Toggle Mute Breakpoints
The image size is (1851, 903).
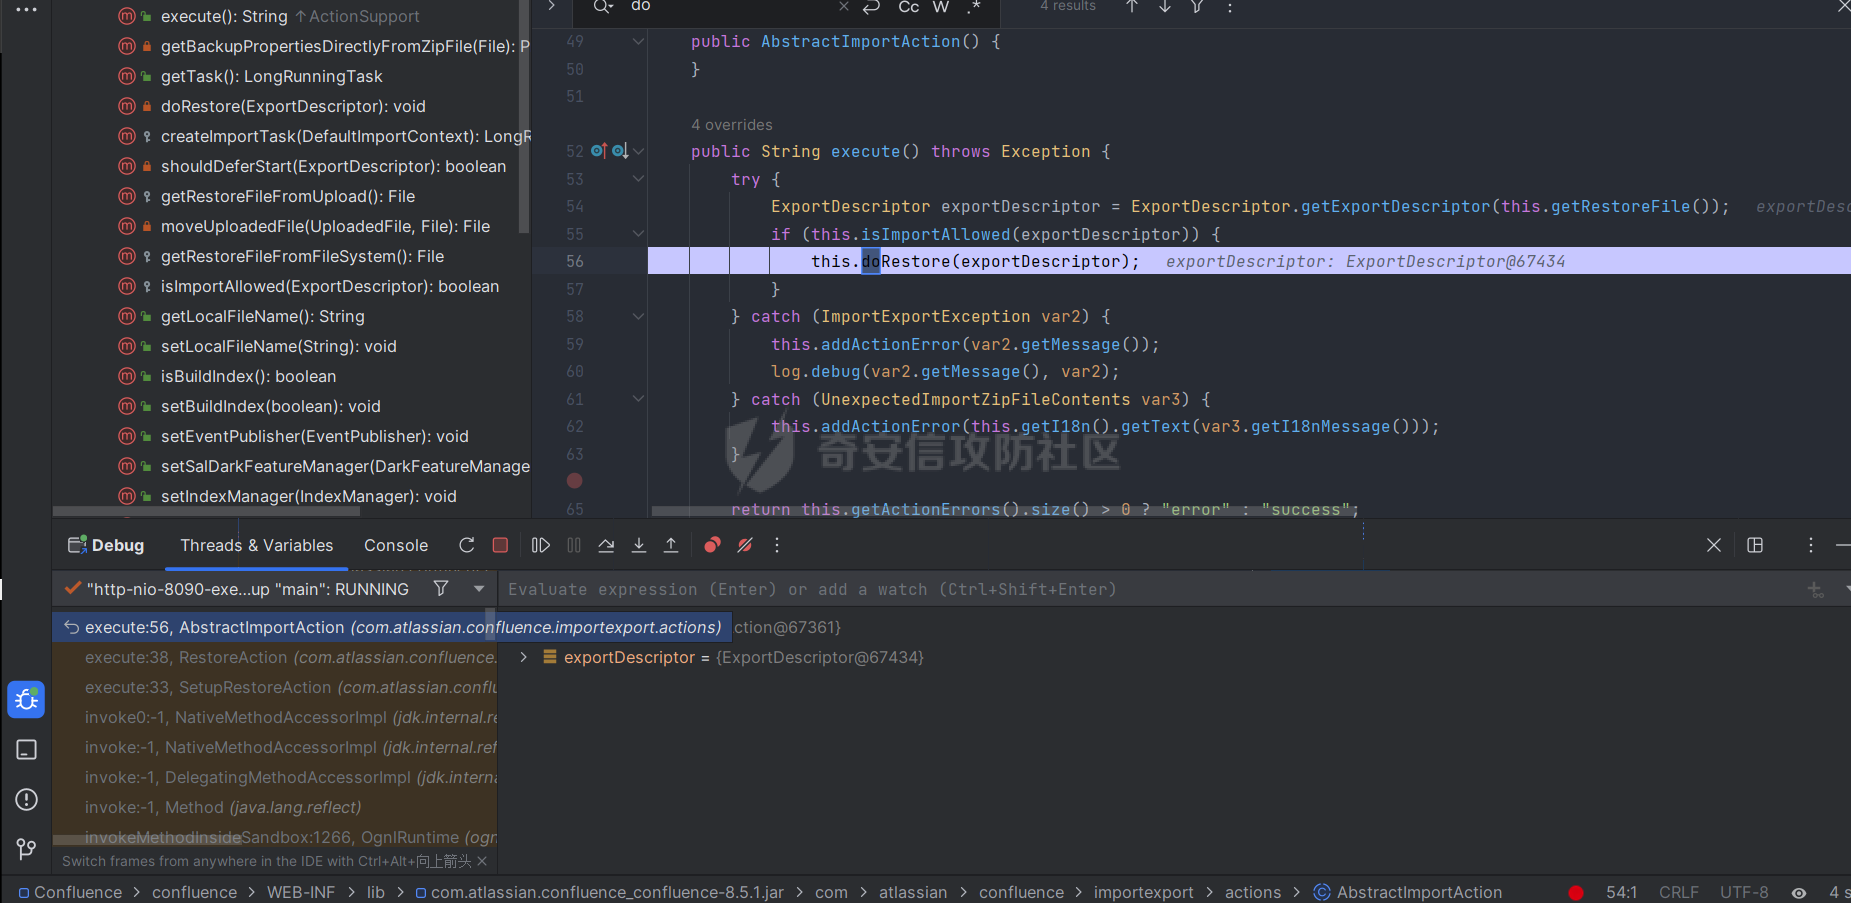point(745,545)
